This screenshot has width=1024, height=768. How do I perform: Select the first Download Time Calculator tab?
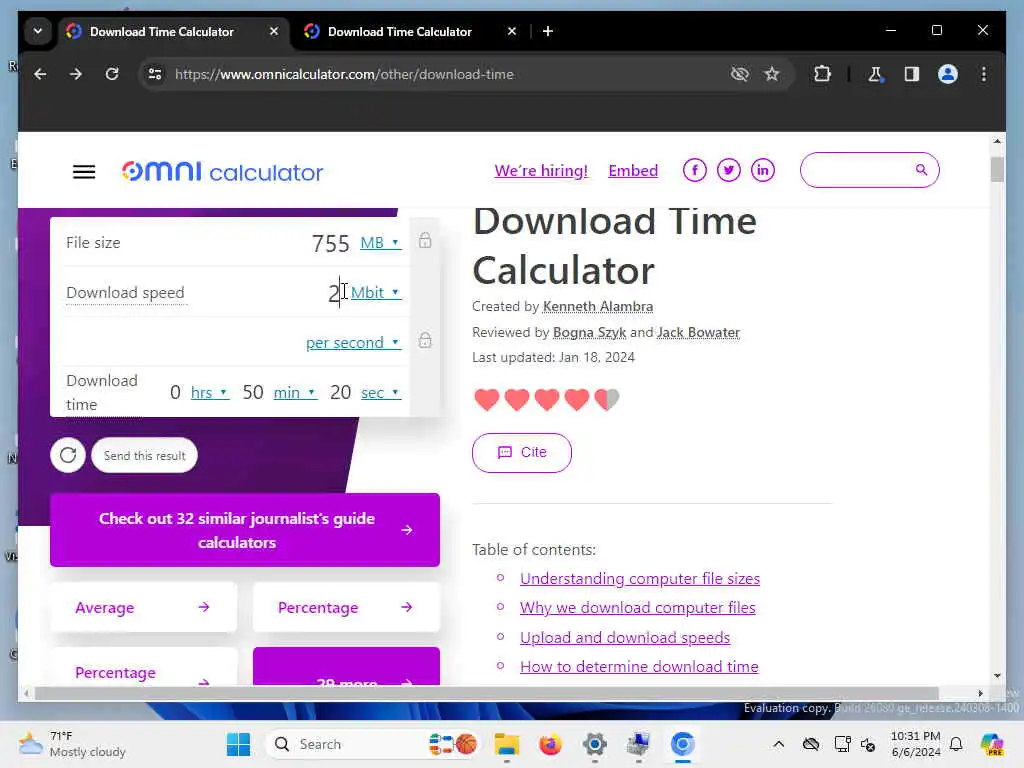pyautogui.click(x=162, y=31)
